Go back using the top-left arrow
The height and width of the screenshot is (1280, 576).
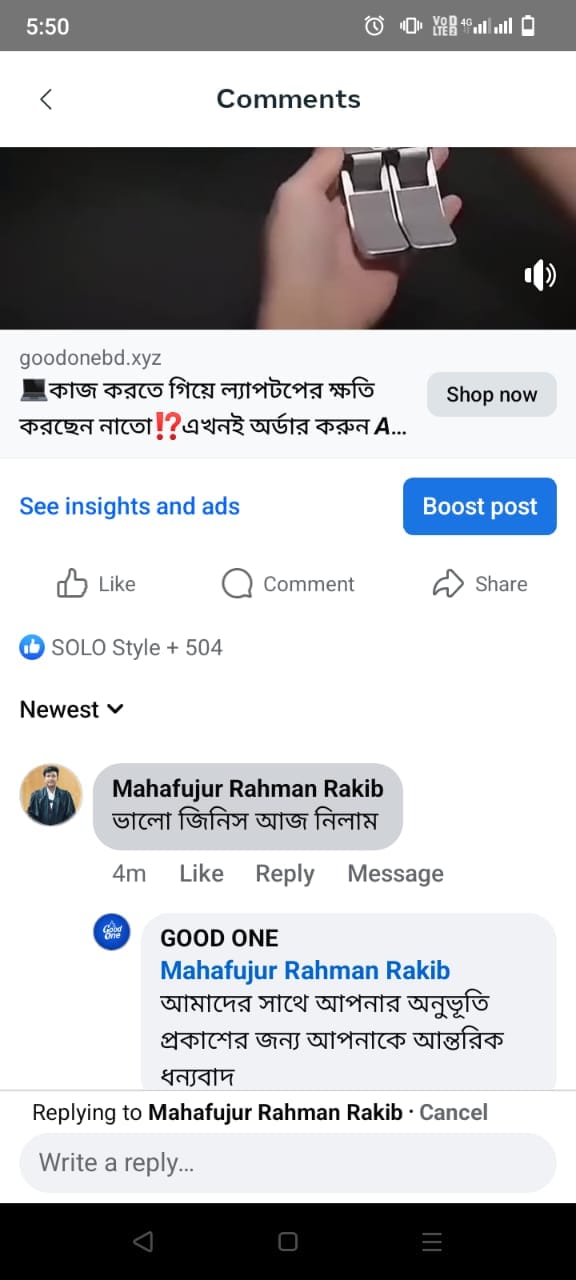[x=46, y=99]
